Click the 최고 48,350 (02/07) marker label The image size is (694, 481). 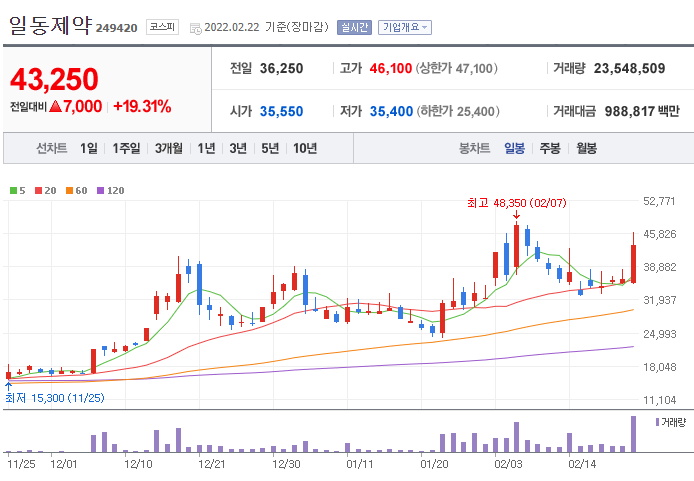517,203
